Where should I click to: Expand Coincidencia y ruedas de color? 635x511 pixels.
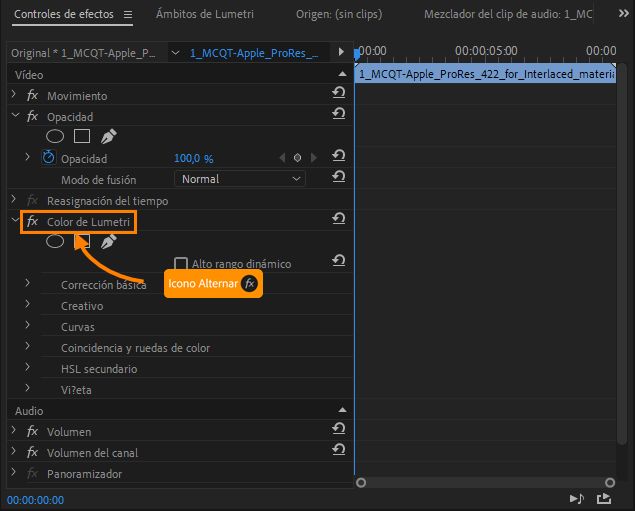[x=27, y=345]
